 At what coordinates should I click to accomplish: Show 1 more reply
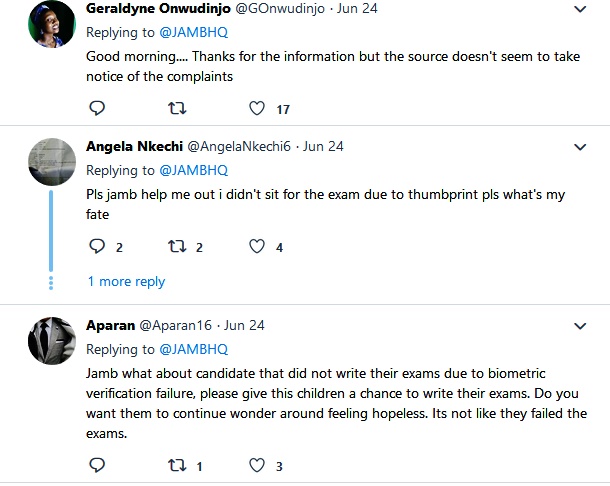pos(126,282)
